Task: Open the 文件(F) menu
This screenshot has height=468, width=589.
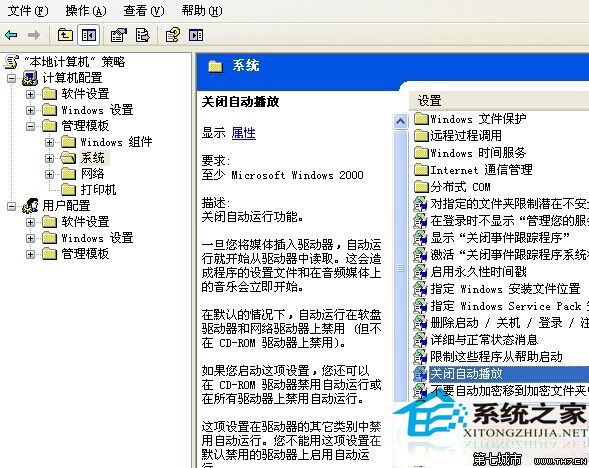Action: tap(28, 11)
